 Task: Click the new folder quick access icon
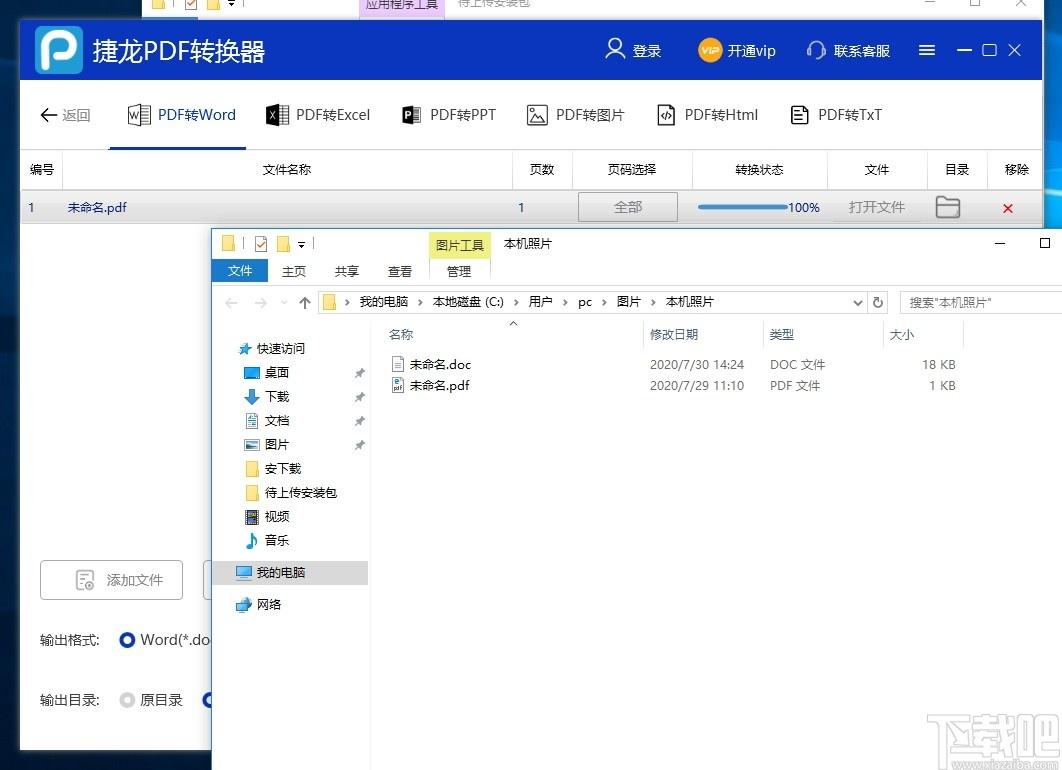283,244
